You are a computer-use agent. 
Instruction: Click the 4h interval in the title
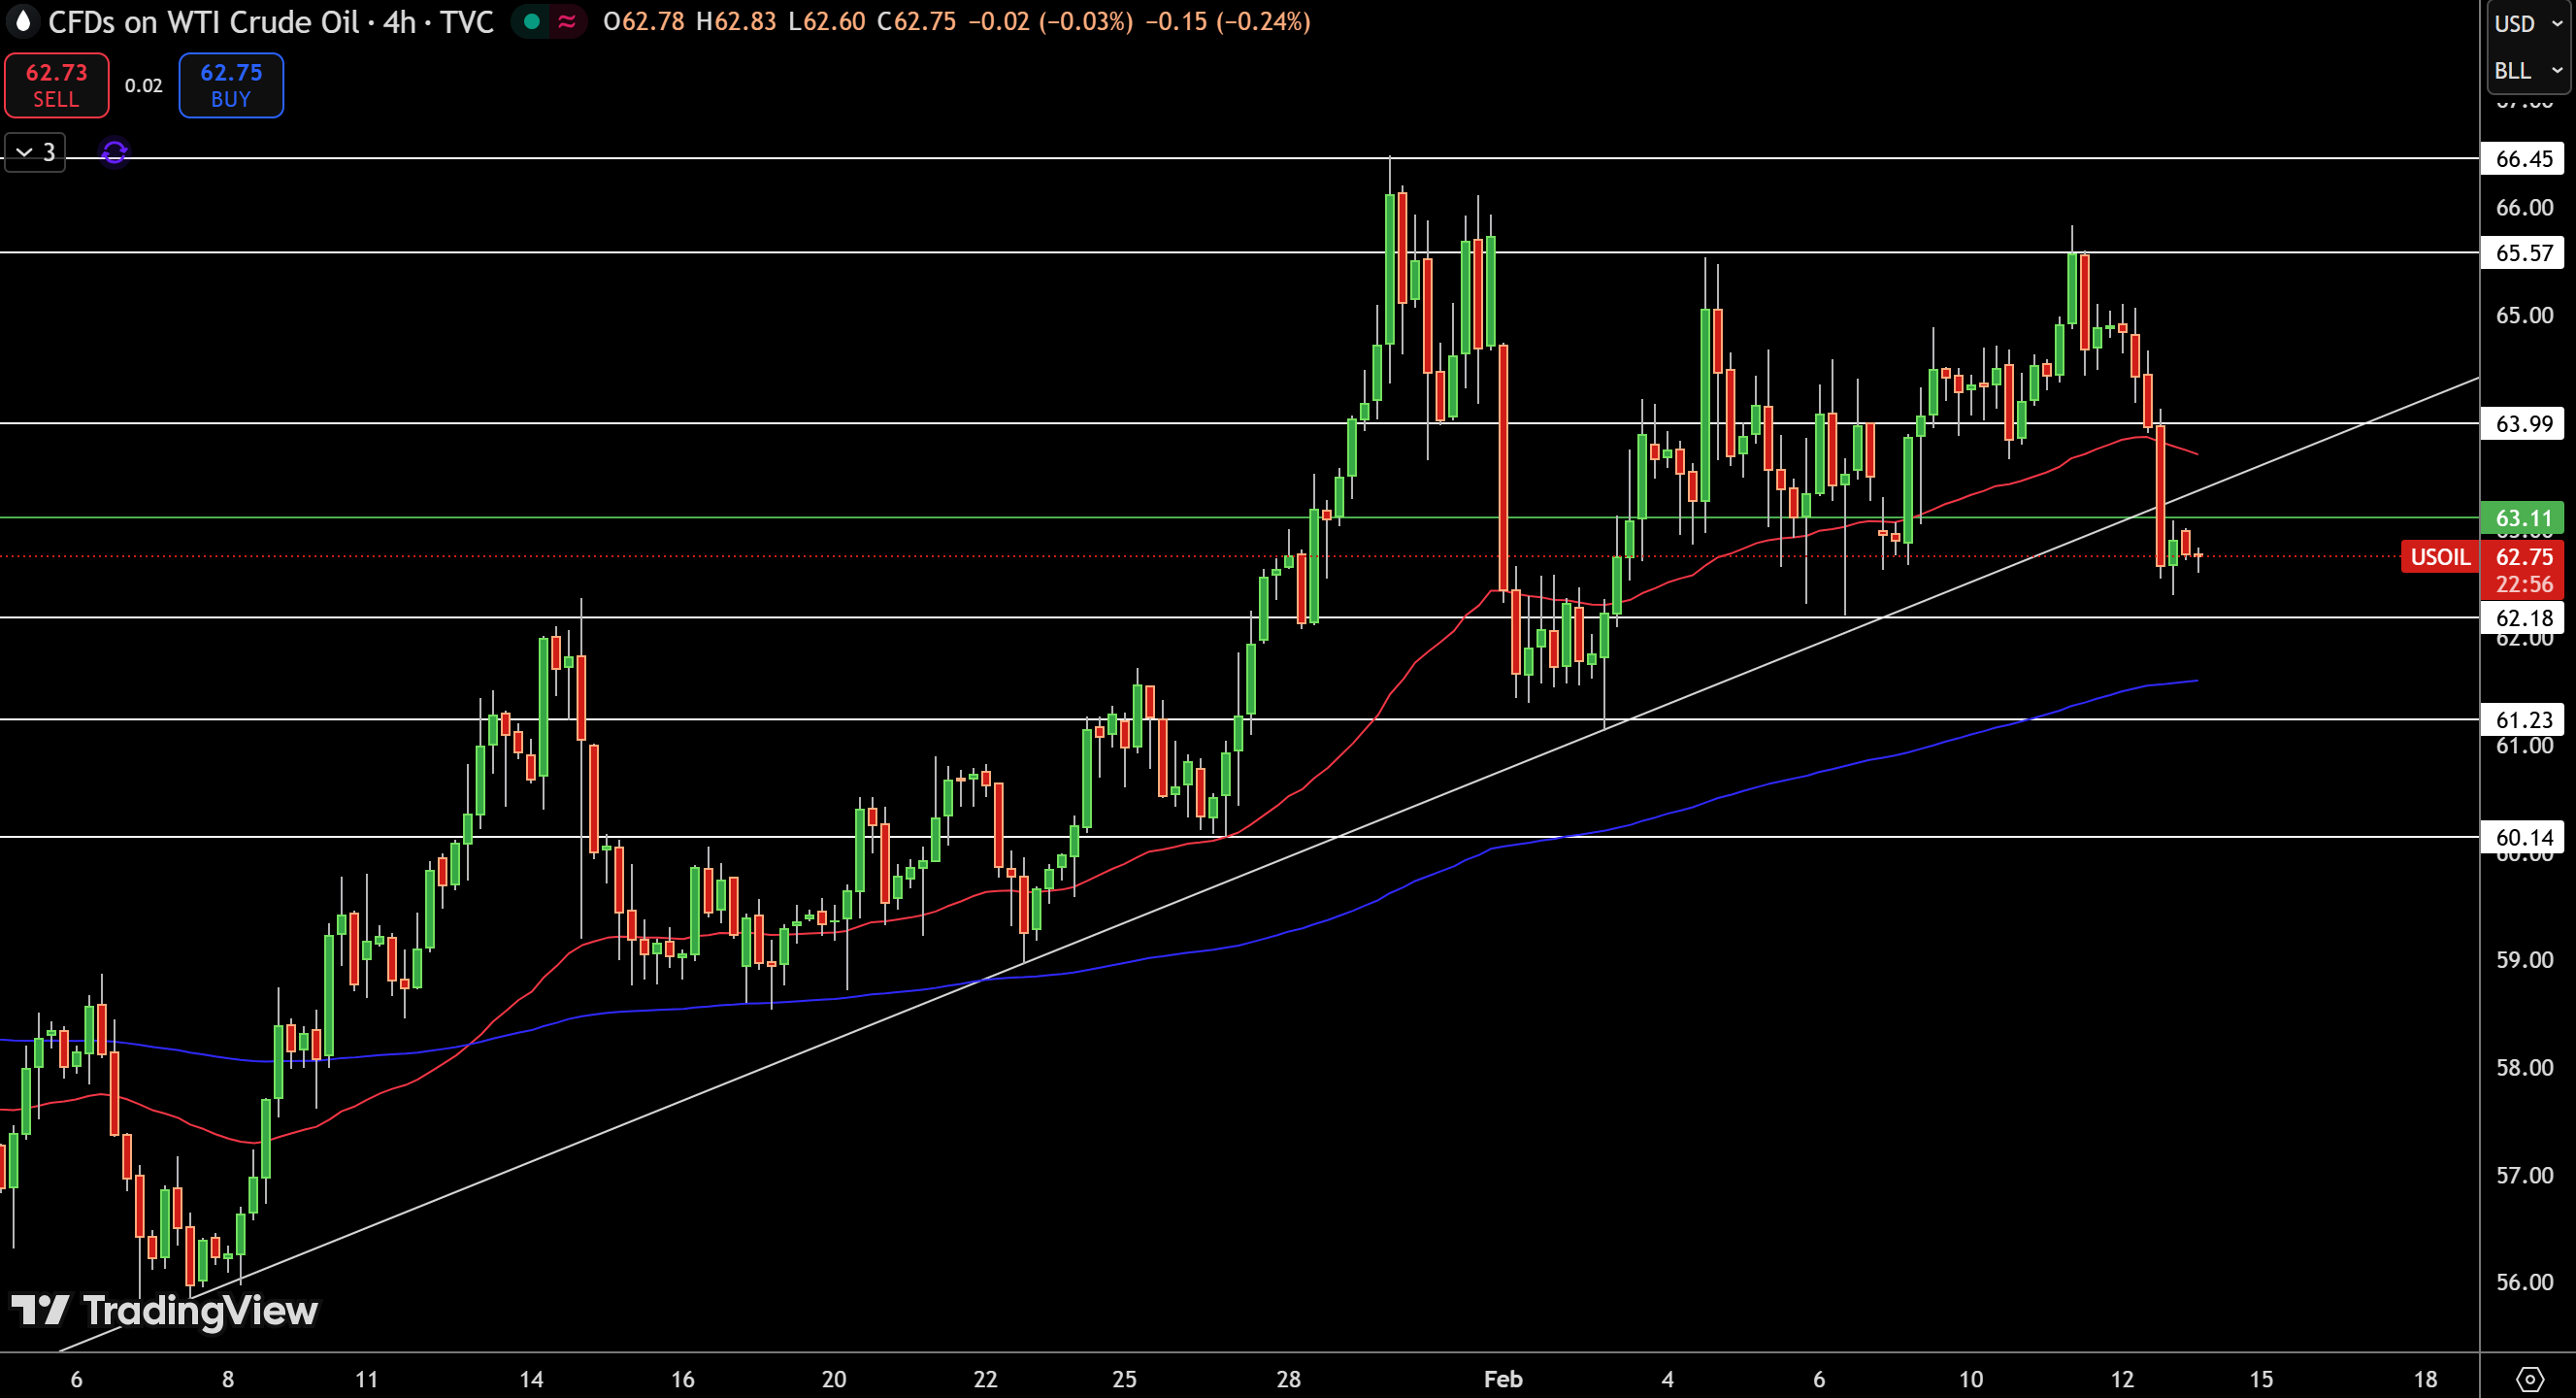click(400, 22)
